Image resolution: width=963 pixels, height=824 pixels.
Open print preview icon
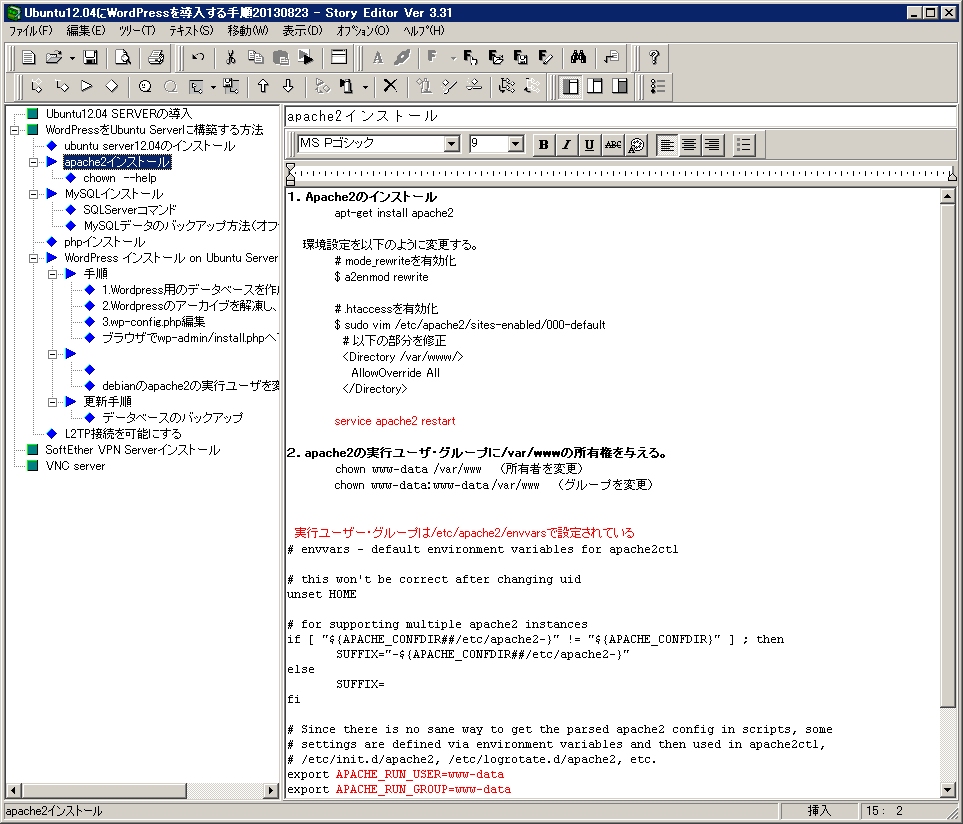click(123, 58)
